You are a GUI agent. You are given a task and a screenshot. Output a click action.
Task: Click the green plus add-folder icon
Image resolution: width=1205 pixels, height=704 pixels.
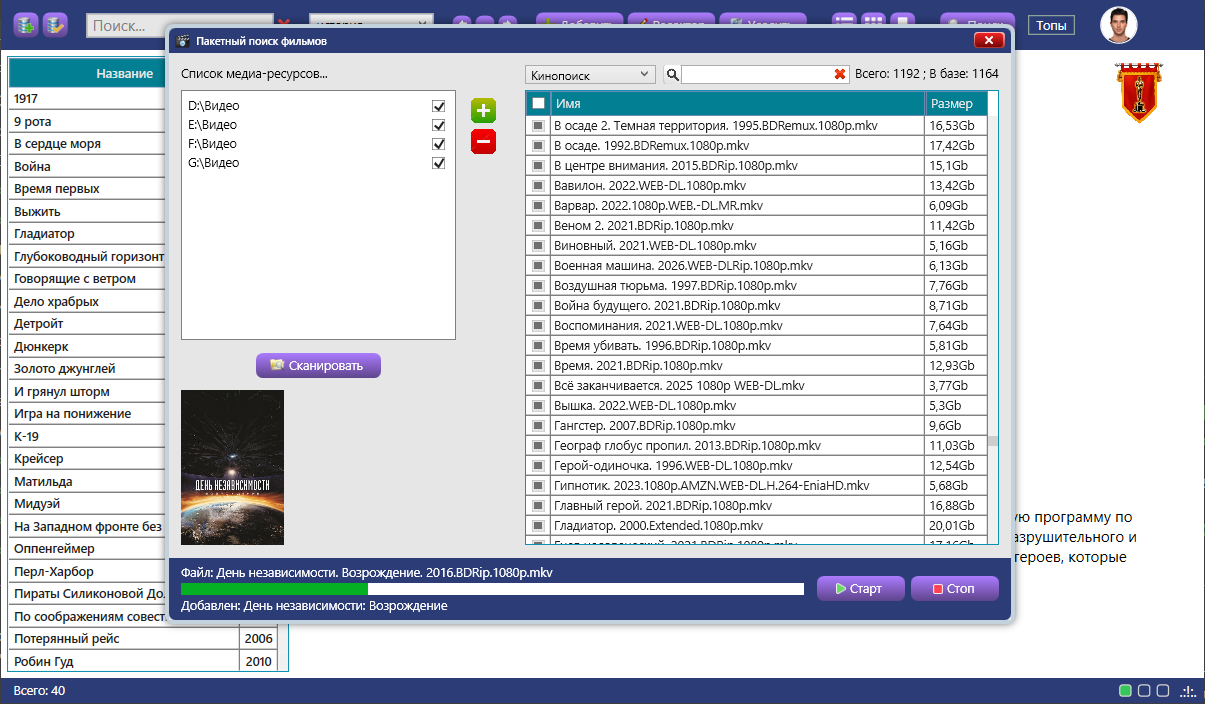(483, 110)
